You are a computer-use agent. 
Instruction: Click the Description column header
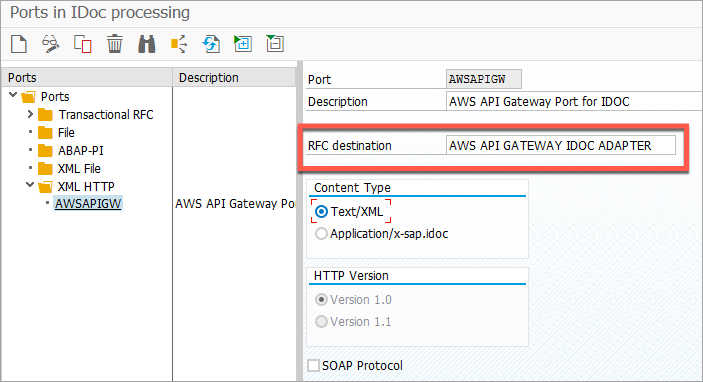pos(234,78)
